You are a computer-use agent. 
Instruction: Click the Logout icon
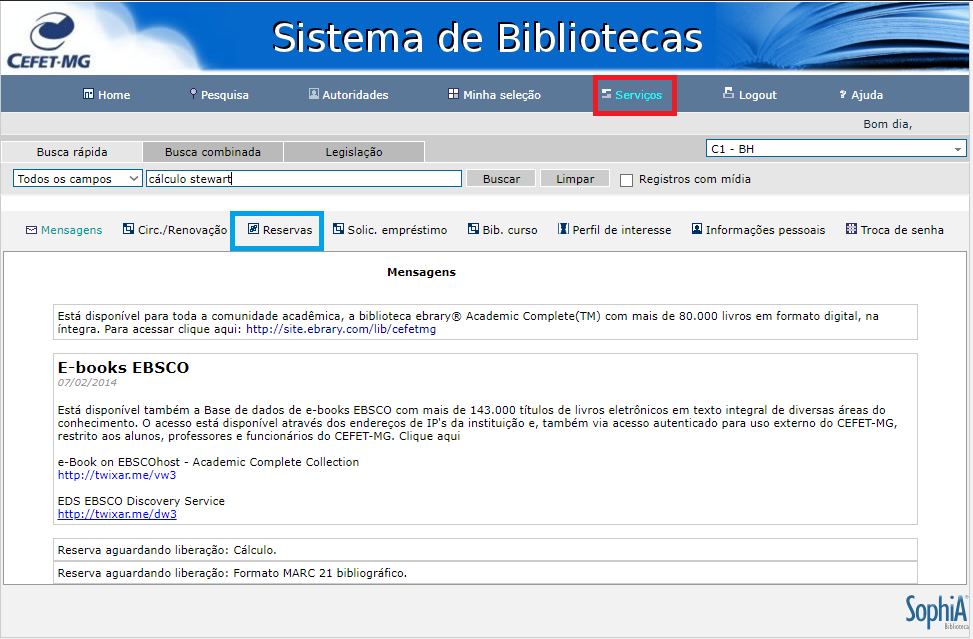tap(729, 93)
